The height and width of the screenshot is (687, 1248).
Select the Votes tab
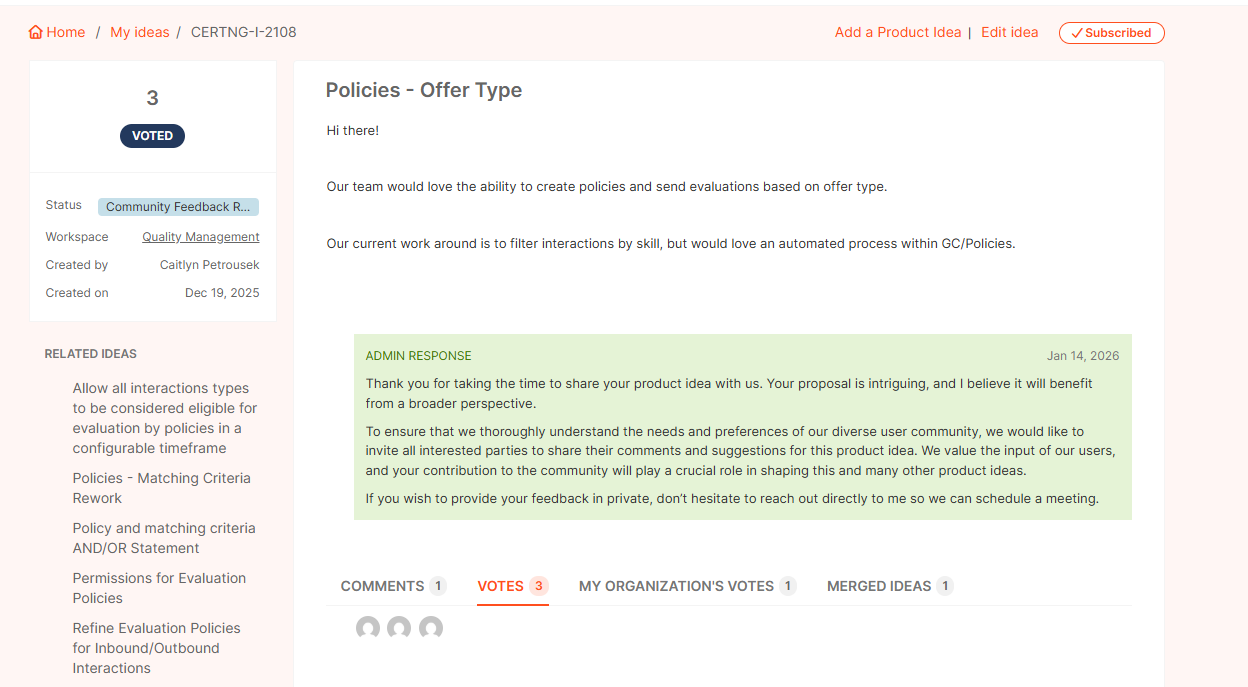[512, 586]
